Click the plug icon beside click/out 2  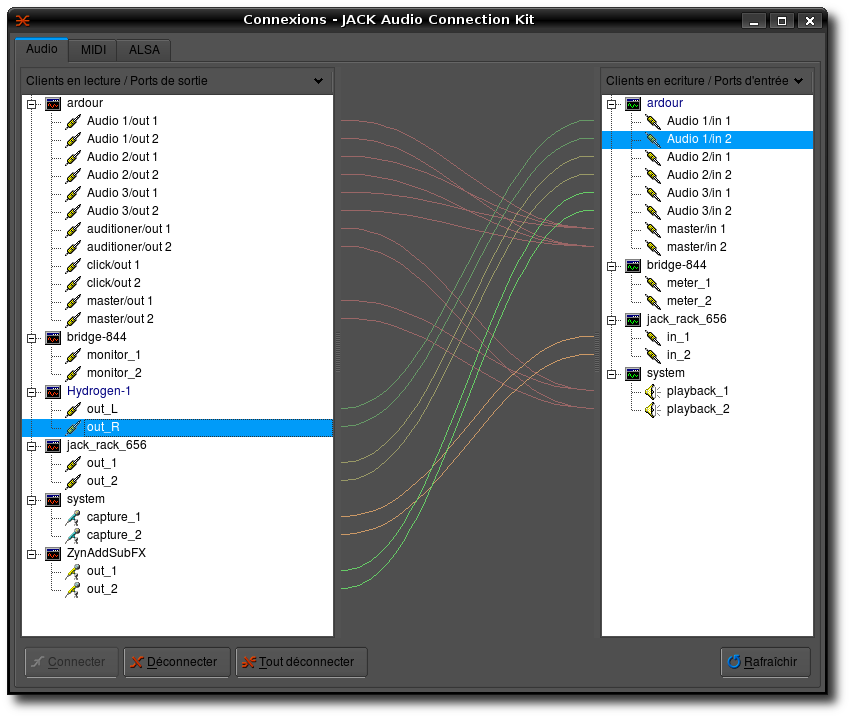tap(73, 283)
